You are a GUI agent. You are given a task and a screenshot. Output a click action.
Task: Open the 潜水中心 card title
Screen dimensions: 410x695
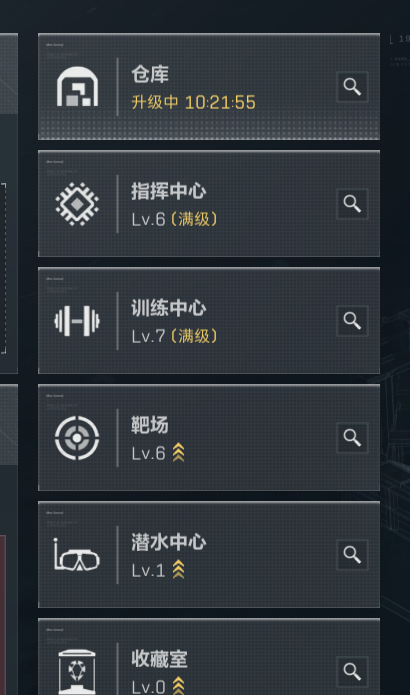[x=168, y=542]
